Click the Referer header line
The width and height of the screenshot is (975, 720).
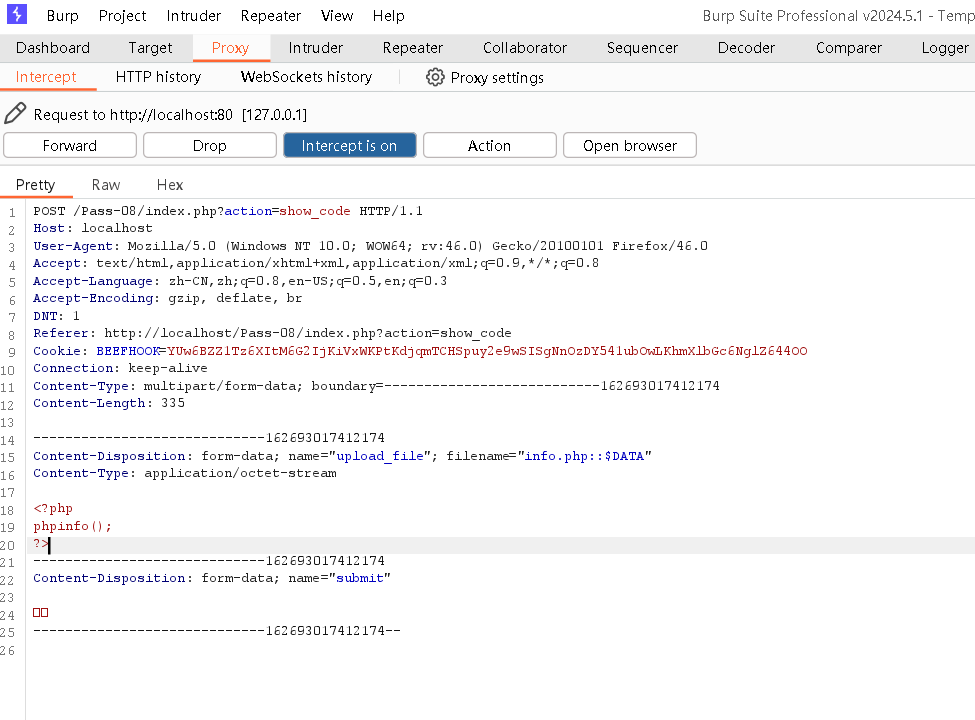[x=272, y=333]
